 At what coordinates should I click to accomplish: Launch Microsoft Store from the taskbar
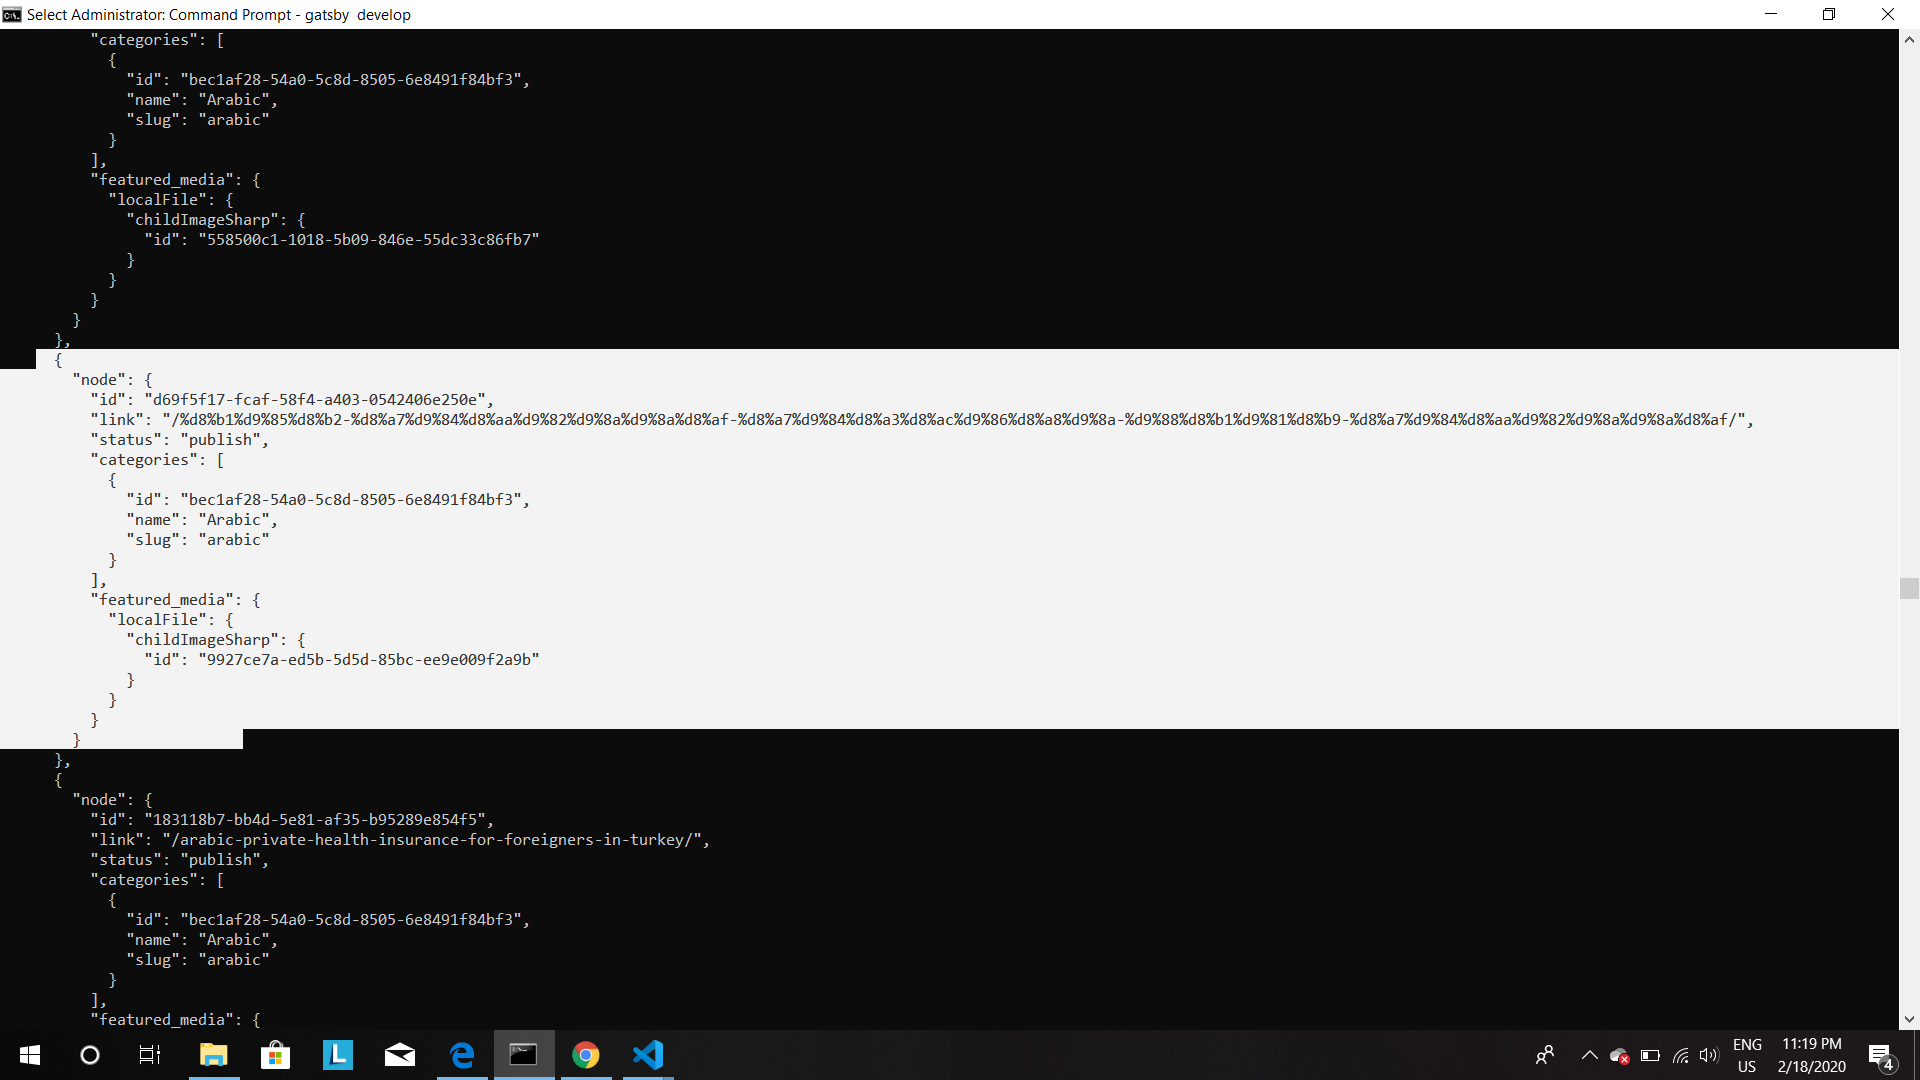coord(275,1055)
